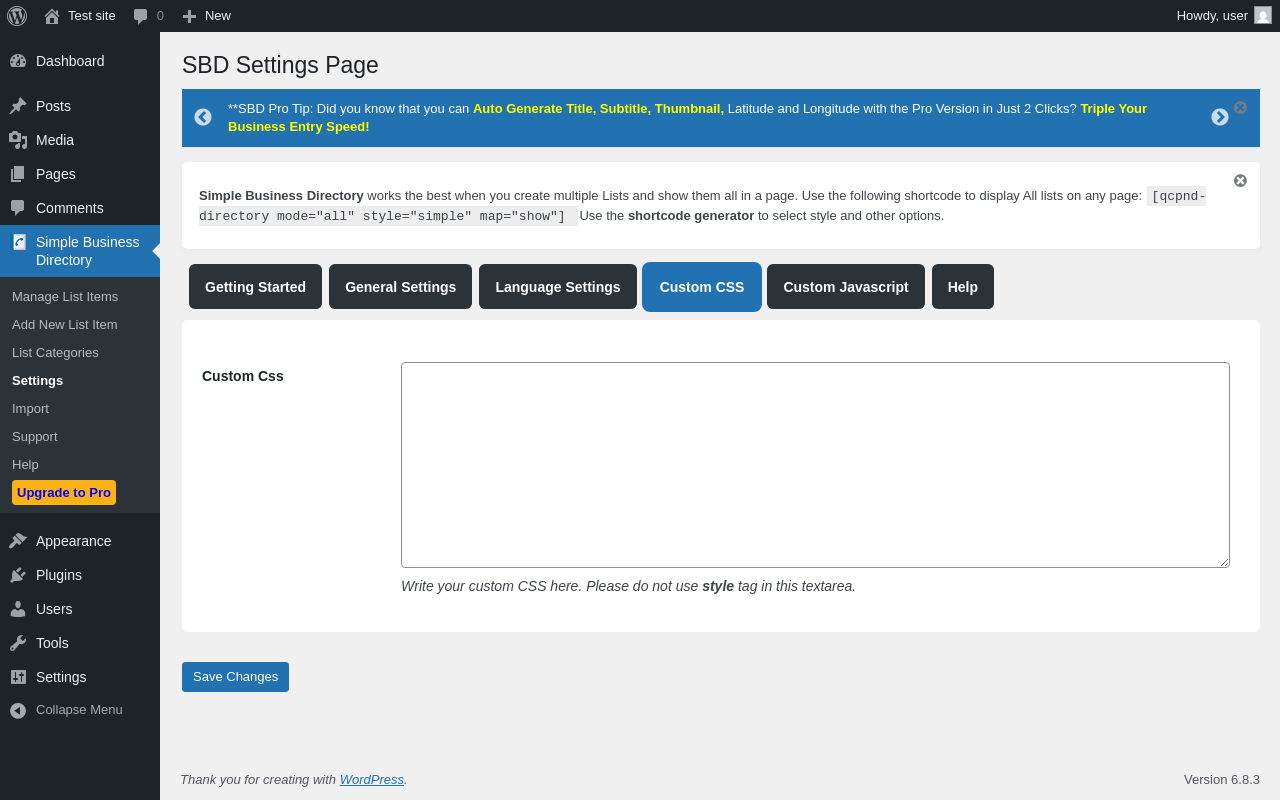Open the WordPress link in footer

point(372,780)
